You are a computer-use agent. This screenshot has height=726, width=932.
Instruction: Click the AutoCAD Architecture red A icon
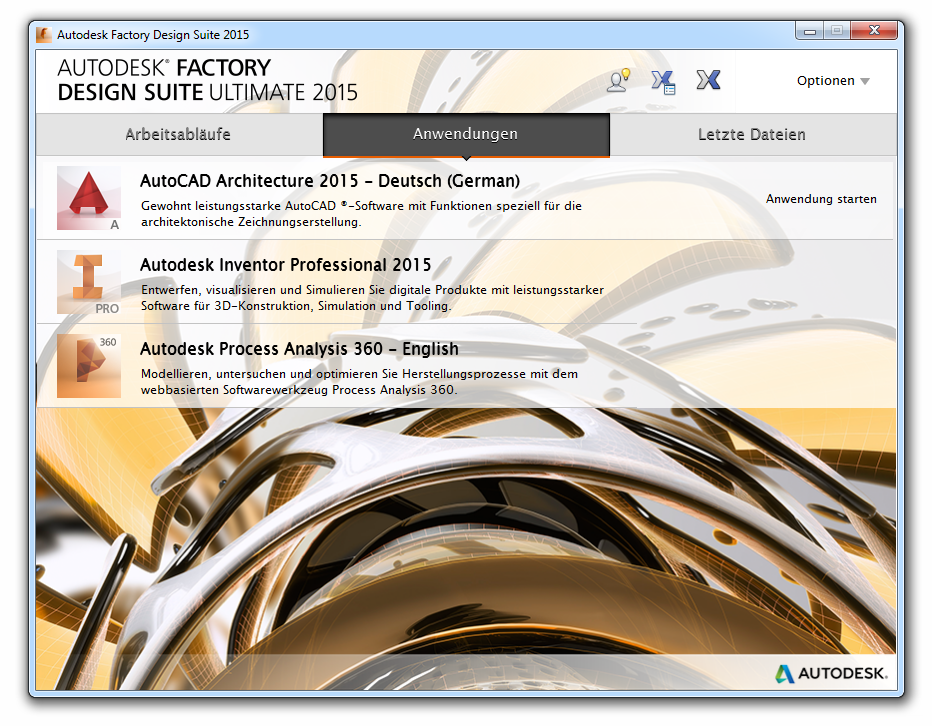[x=89, y=198]
